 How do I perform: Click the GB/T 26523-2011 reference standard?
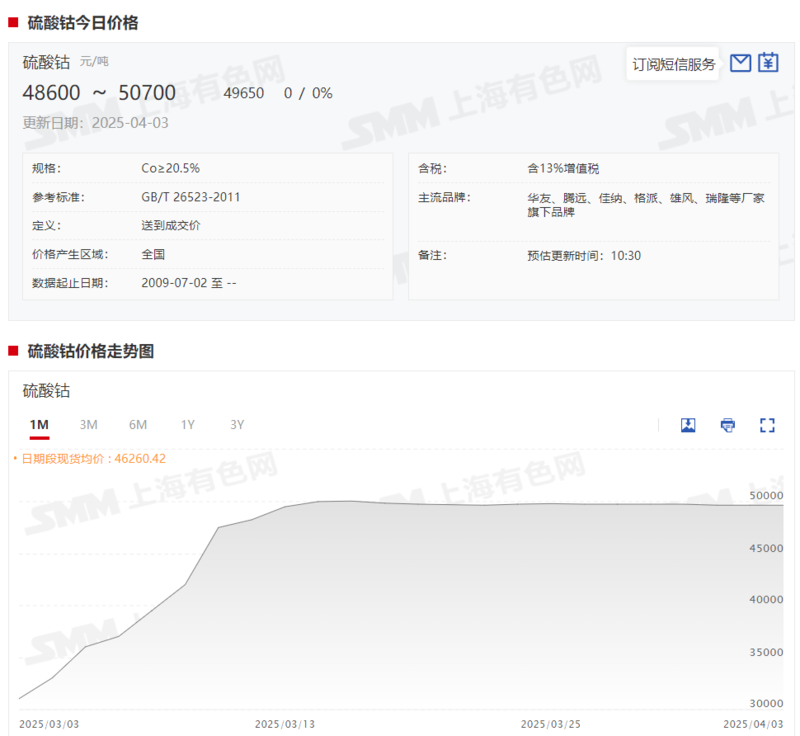pos(191,198)
